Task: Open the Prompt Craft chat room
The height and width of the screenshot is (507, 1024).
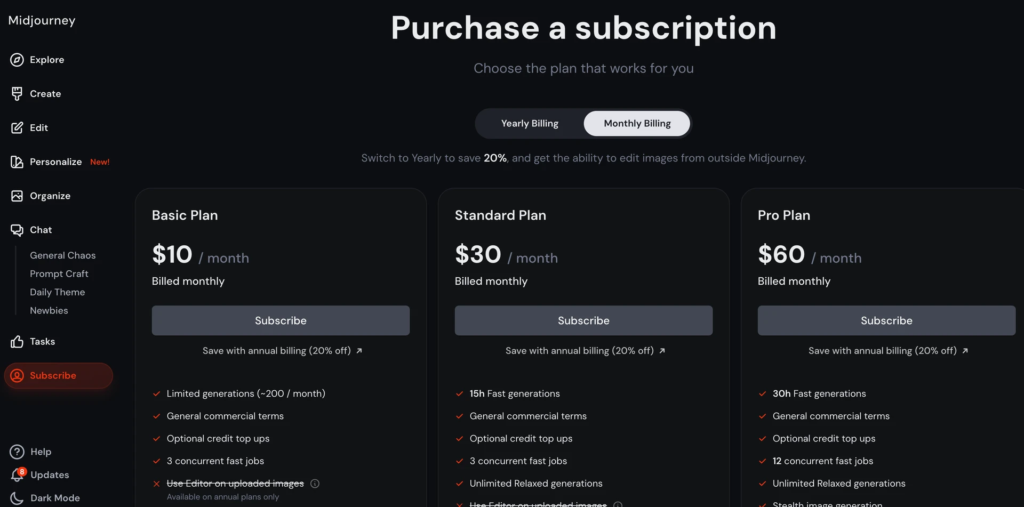Action: point(59,274)
